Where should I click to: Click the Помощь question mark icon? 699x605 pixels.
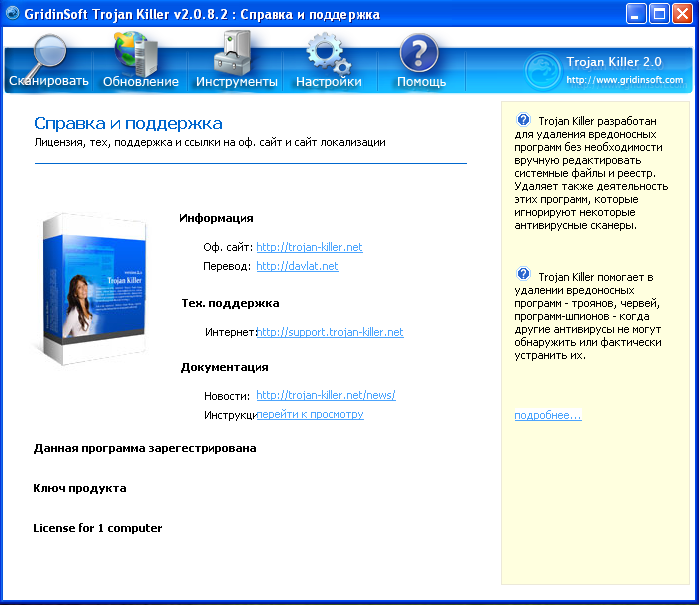419,53
